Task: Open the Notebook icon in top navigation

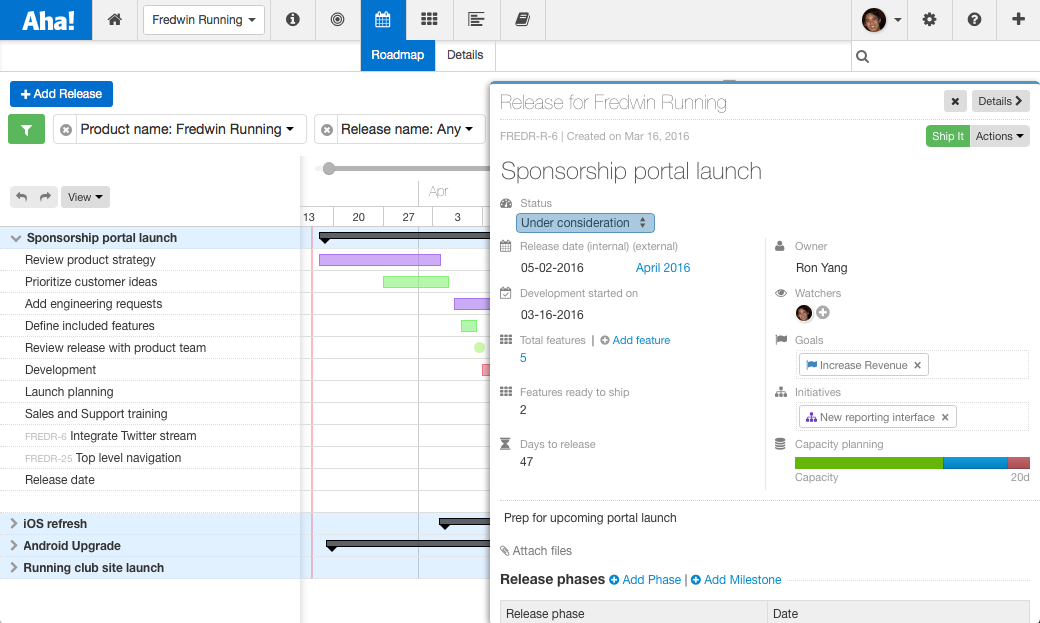Action: click(522, 19)
